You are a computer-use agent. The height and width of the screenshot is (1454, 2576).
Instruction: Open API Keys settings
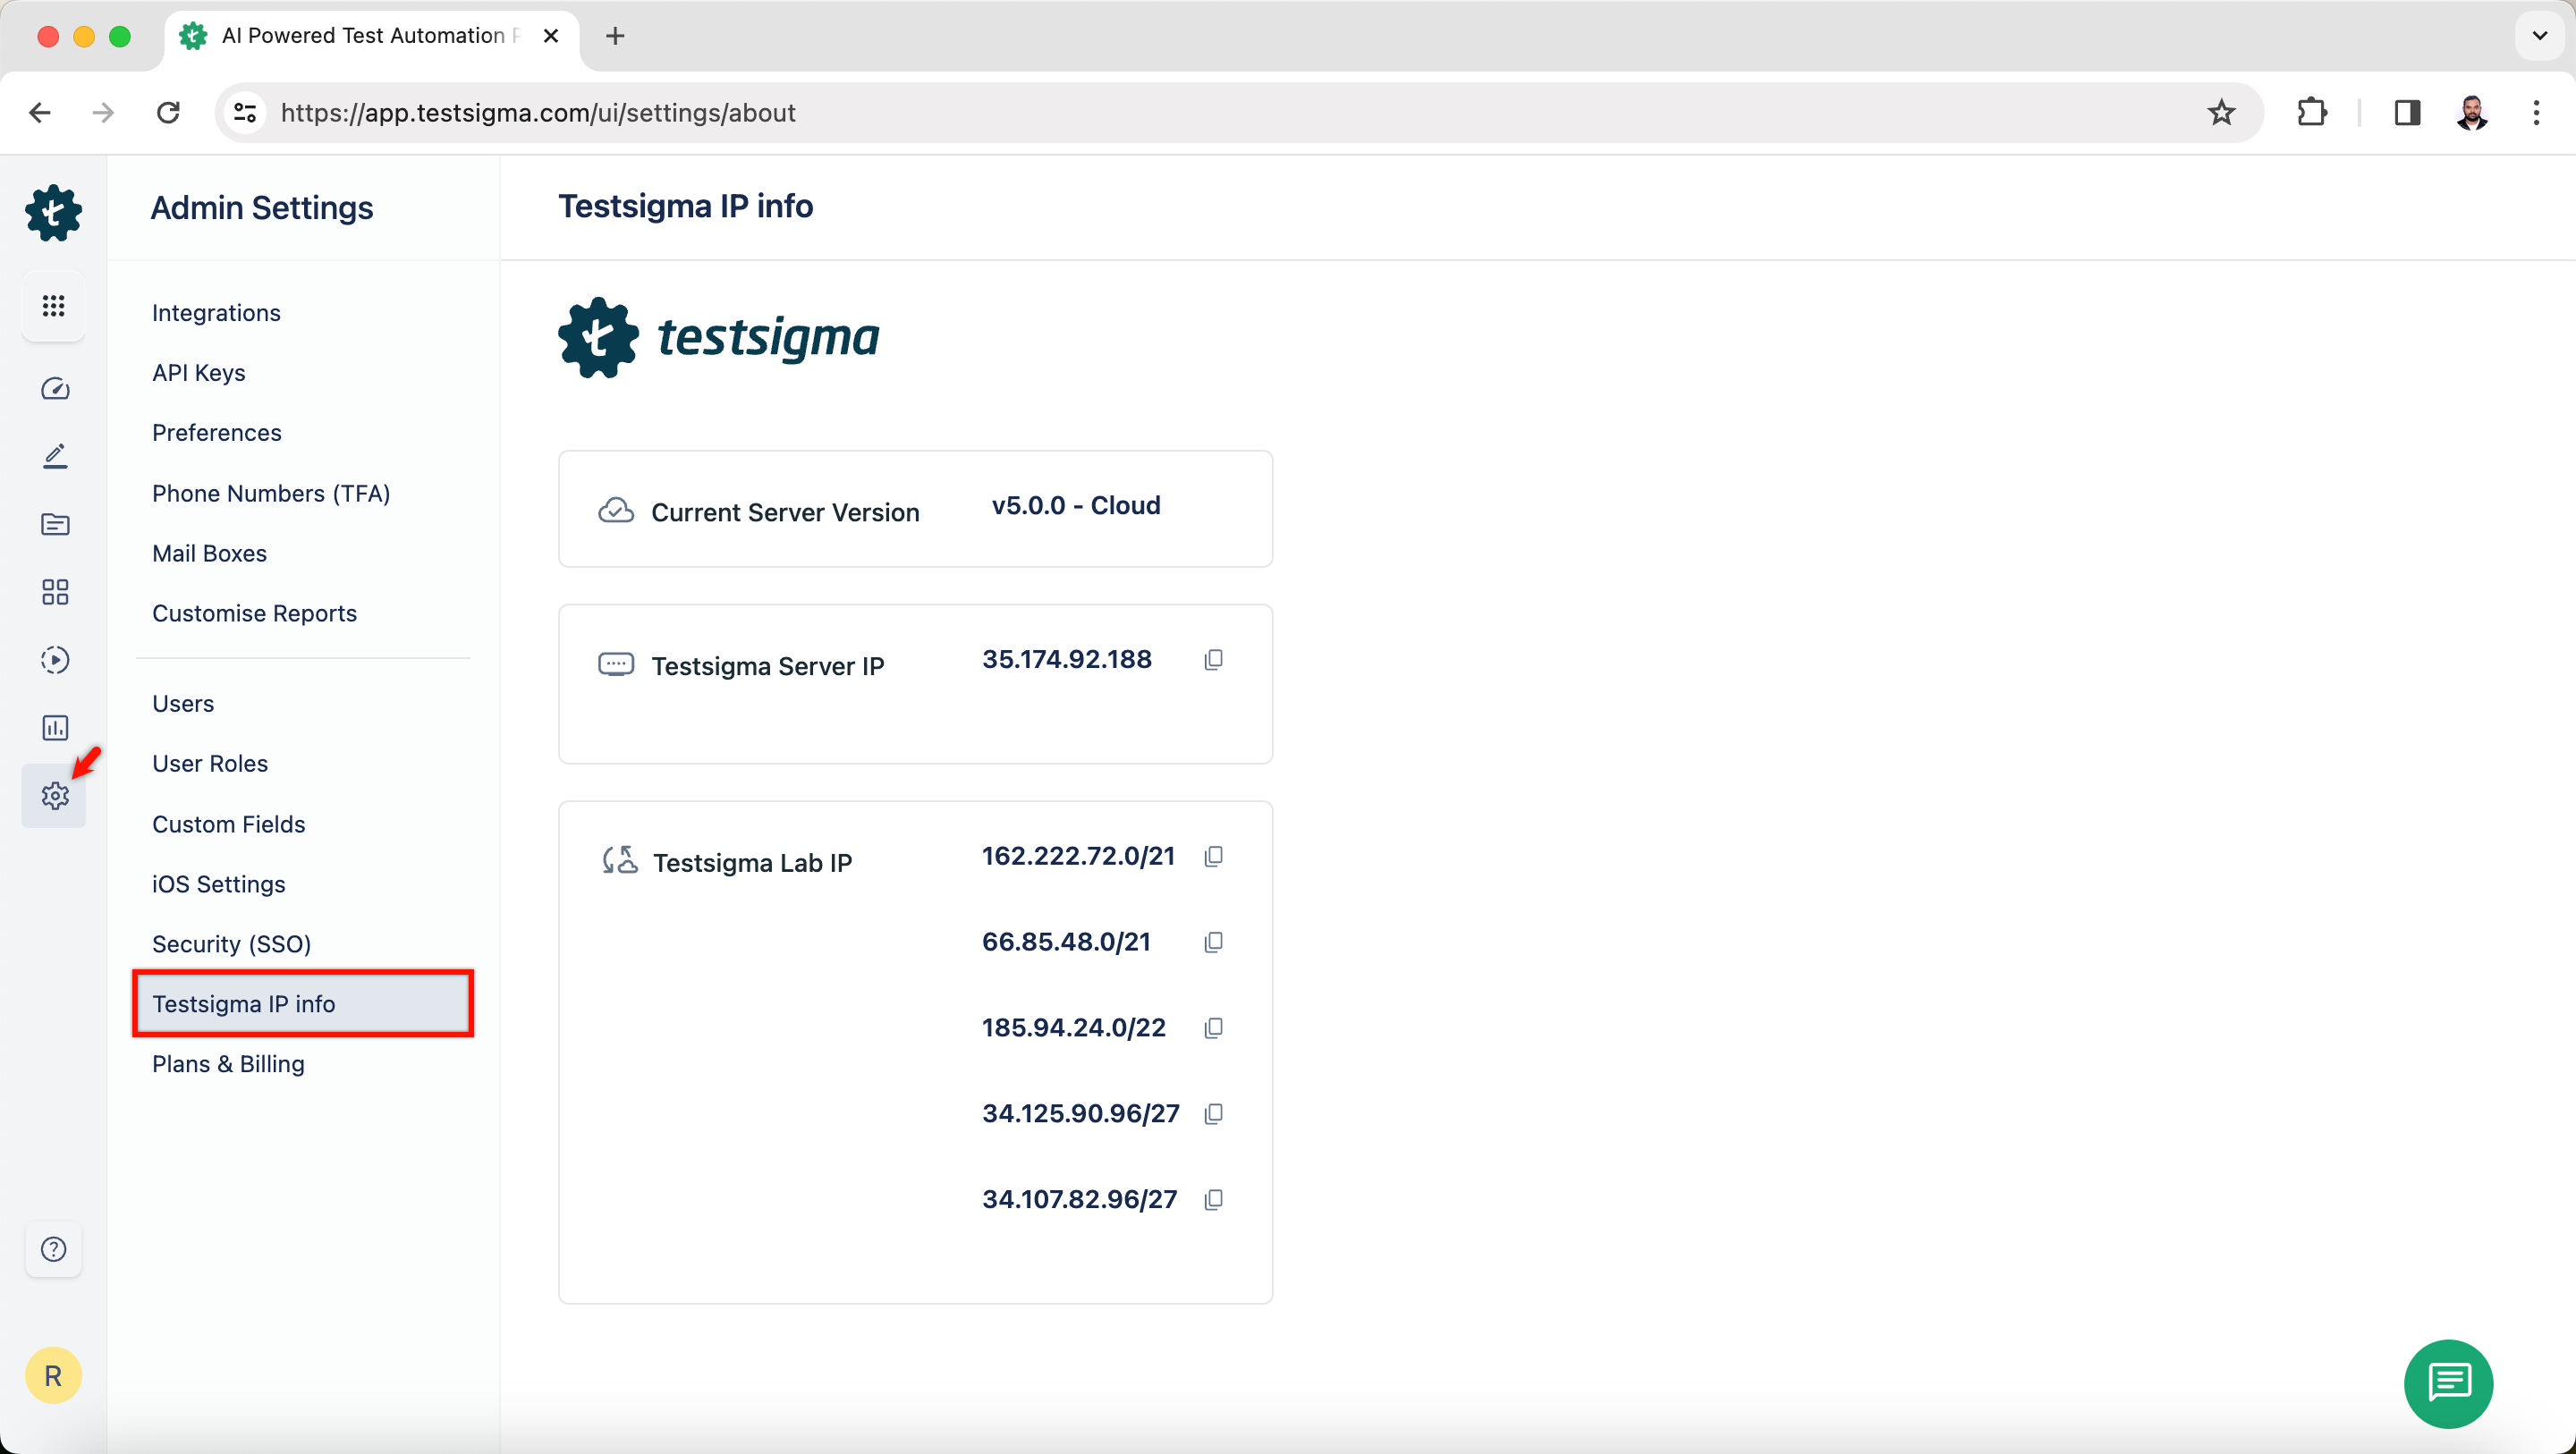(x=198, y=373)
